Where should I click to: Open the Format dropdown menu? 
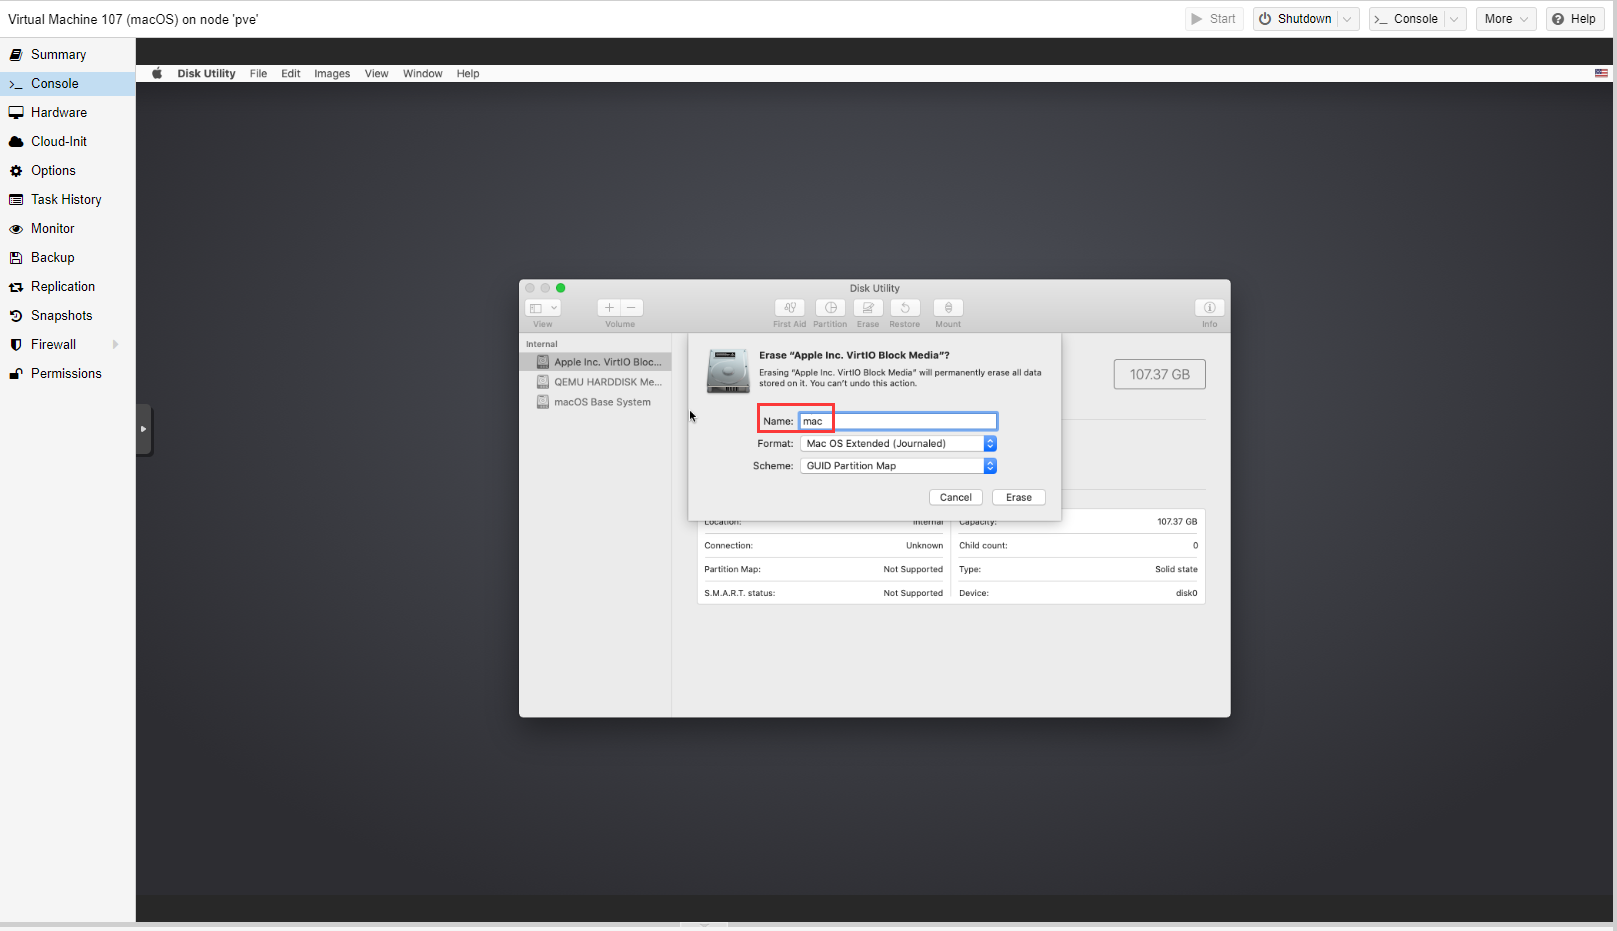coord(898,444)
